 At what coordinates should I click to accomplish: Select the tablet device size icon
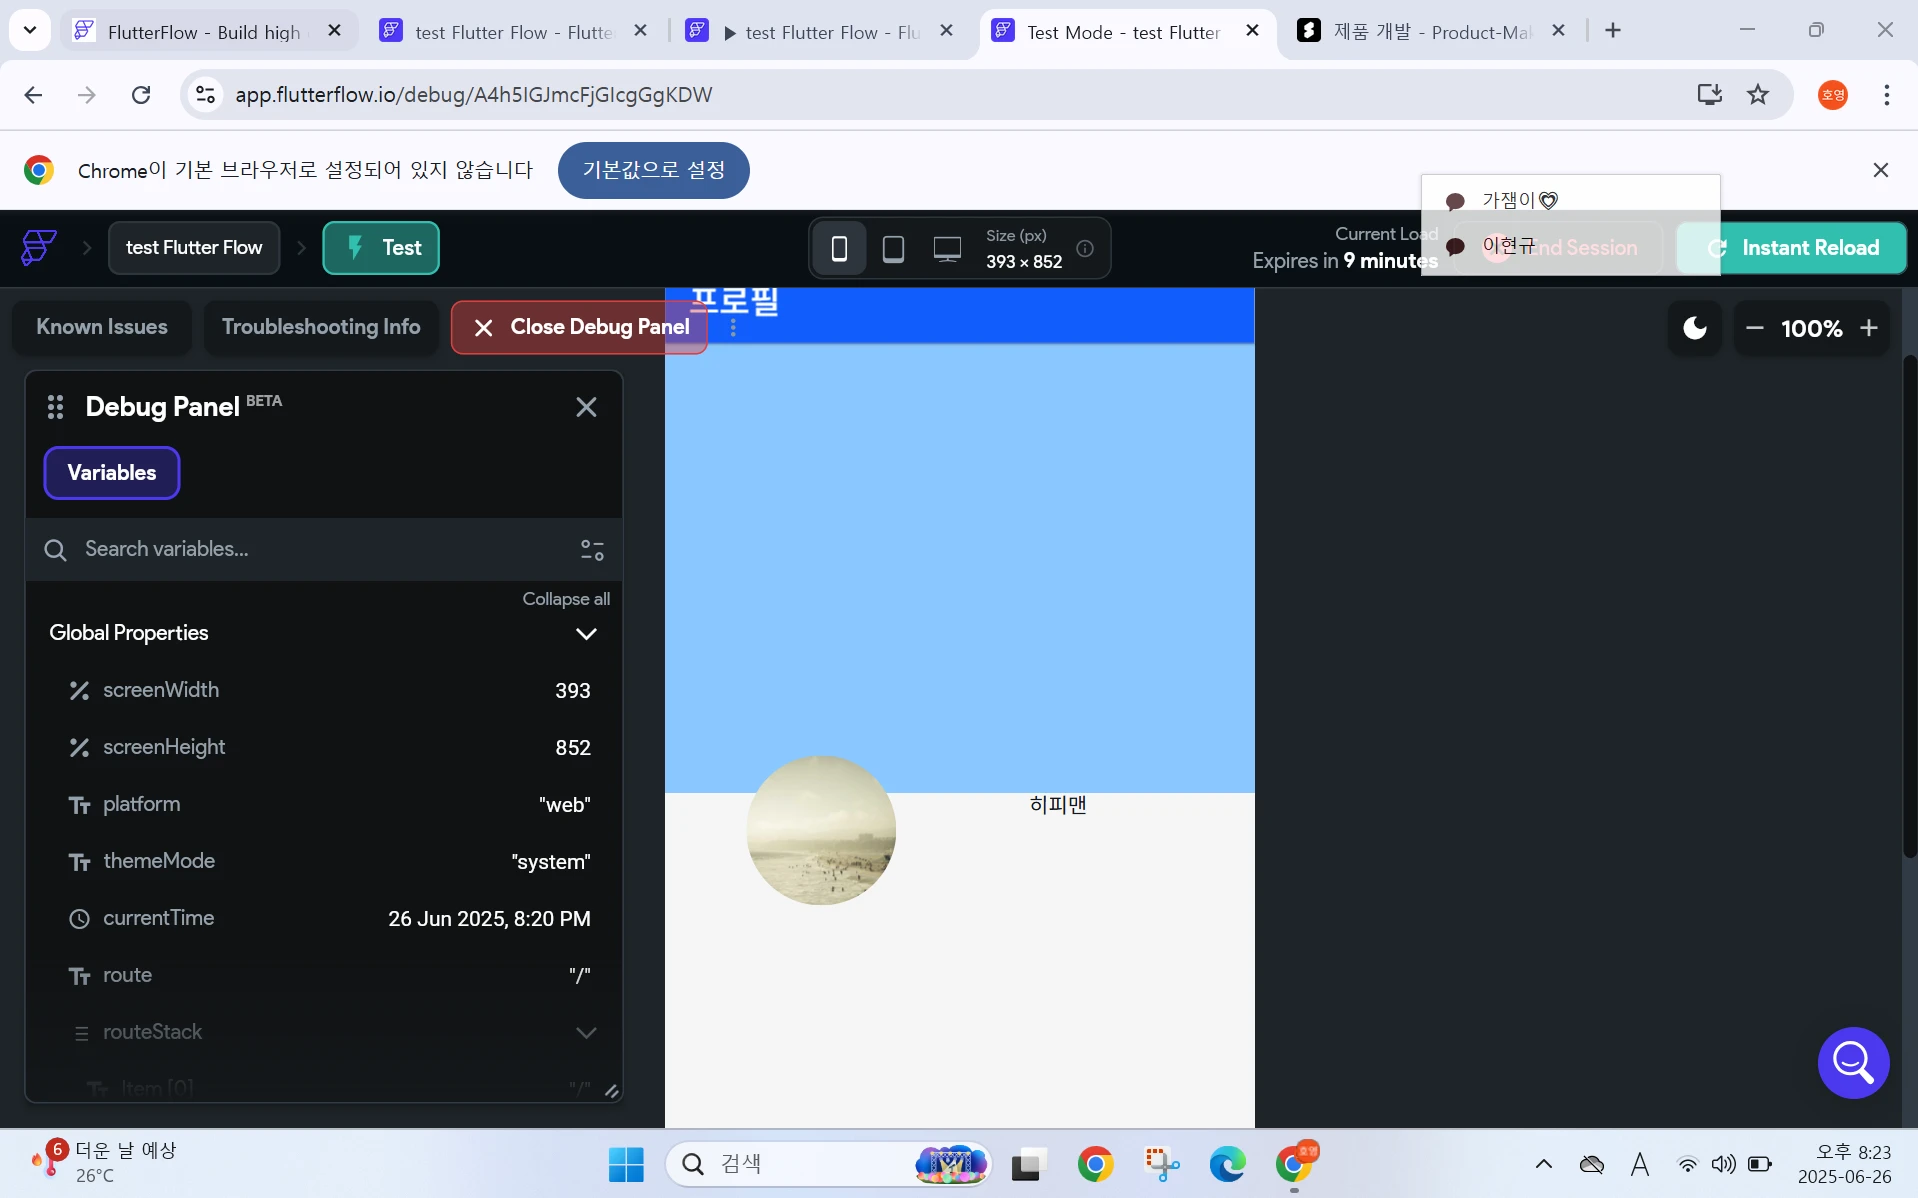tap(893, 248)
